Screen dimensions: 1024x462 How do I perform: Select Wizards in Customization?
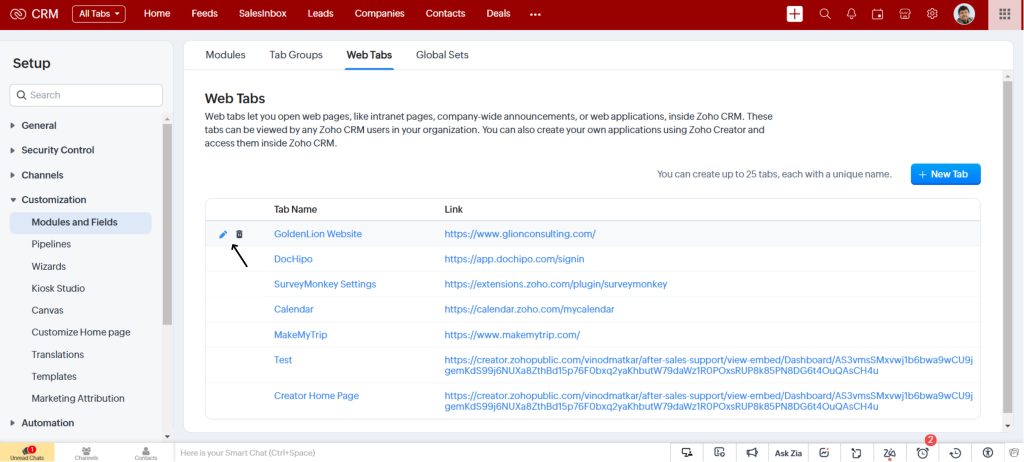pyautogui.click(x=48, y=267)
